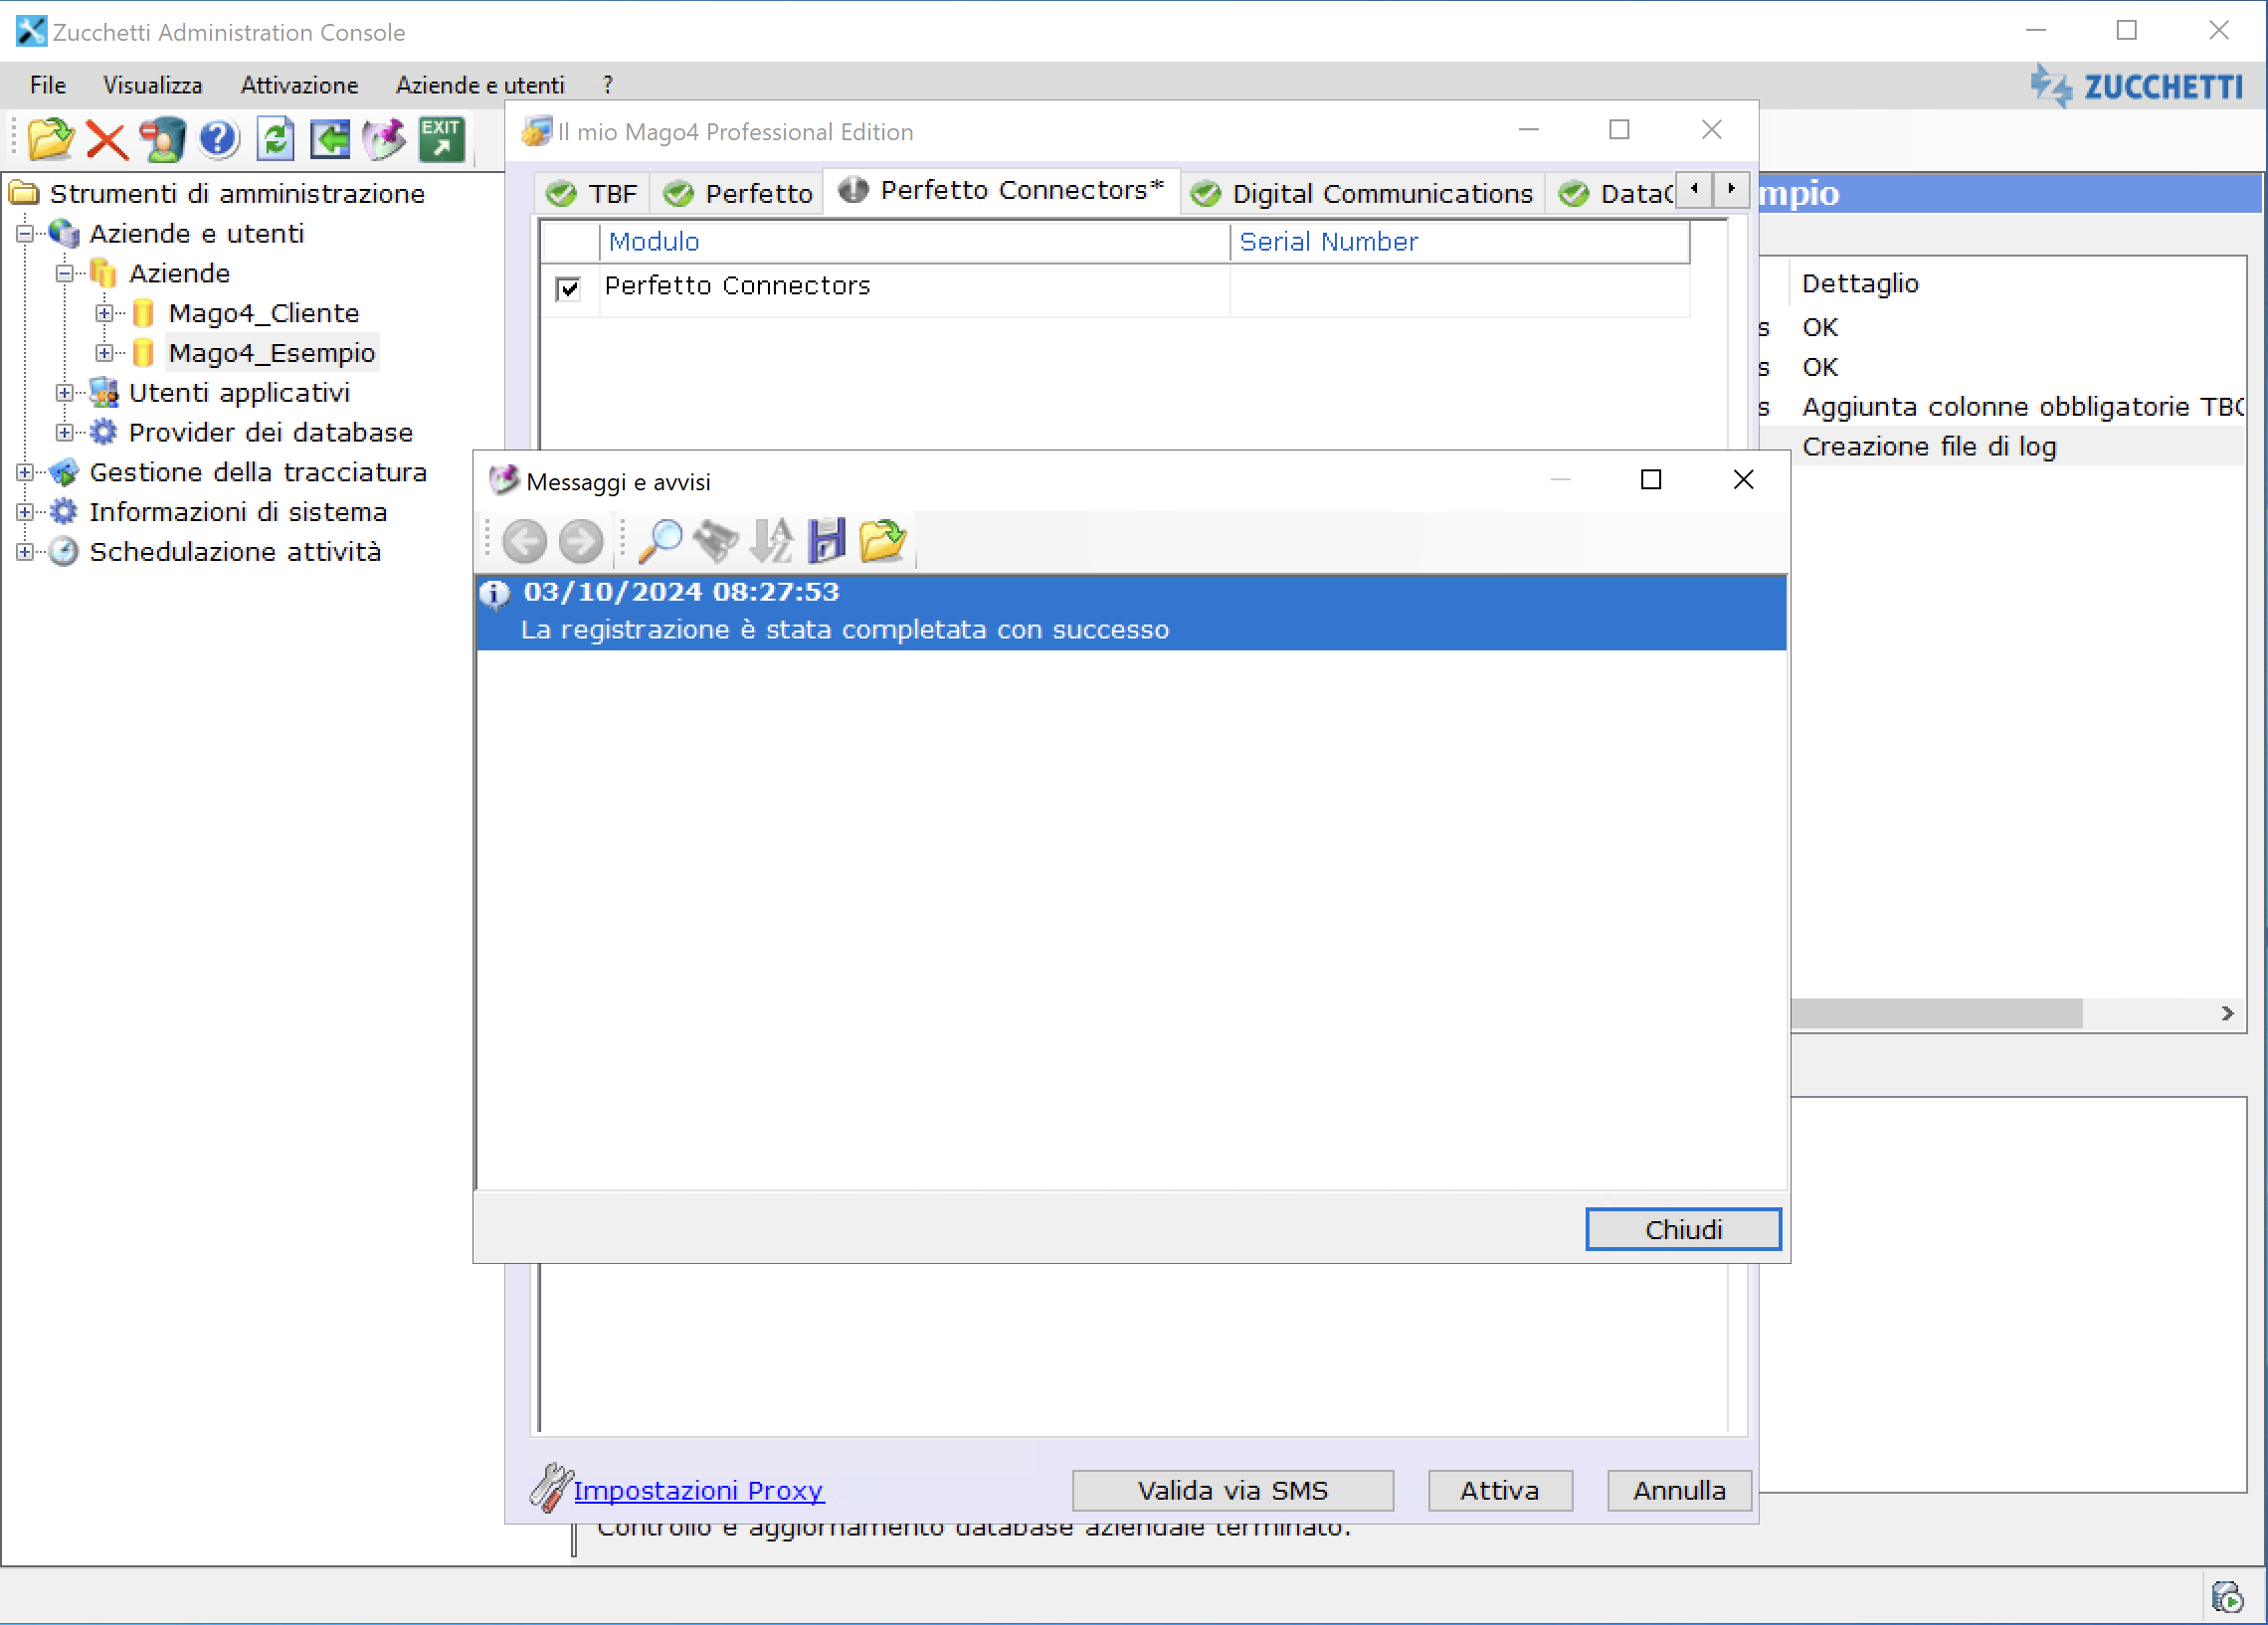Open the Impostazioni Proxy link

coord(698,1490)
